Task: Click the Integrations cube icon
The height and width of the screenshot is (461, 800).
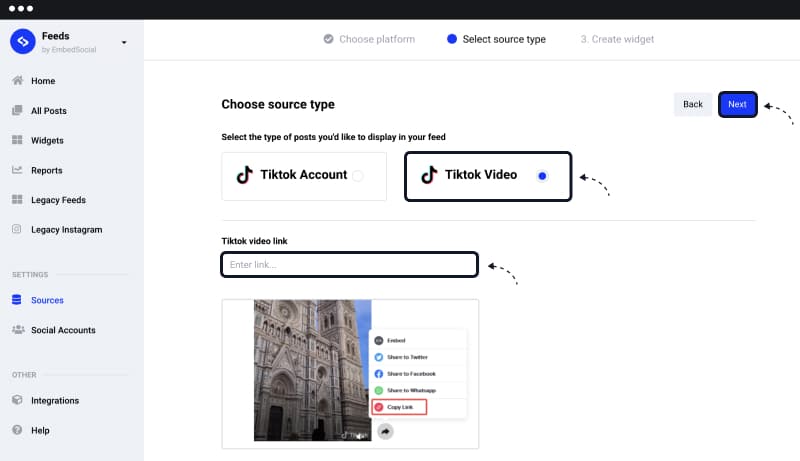Action: pyautogui.click(x=17, y=400)
